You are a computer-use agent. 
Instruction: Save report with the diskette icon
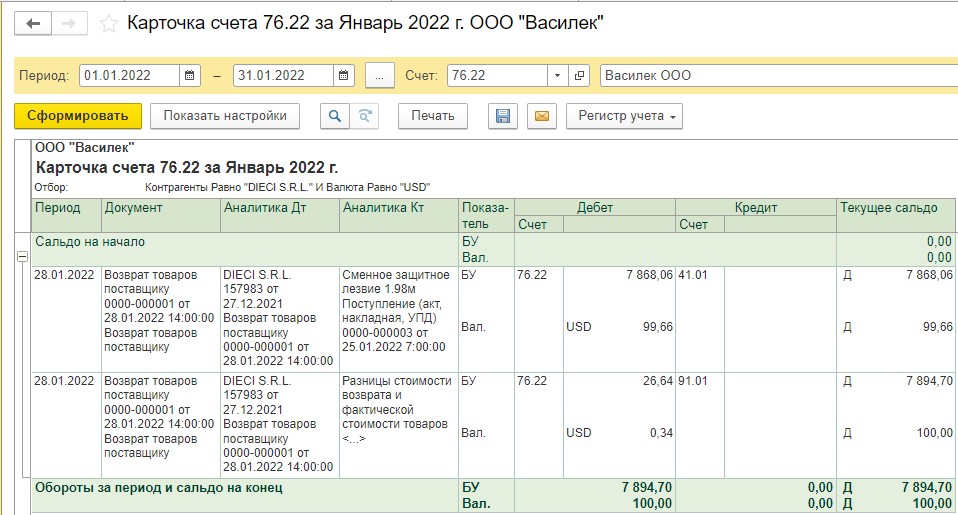click(503, 116)
